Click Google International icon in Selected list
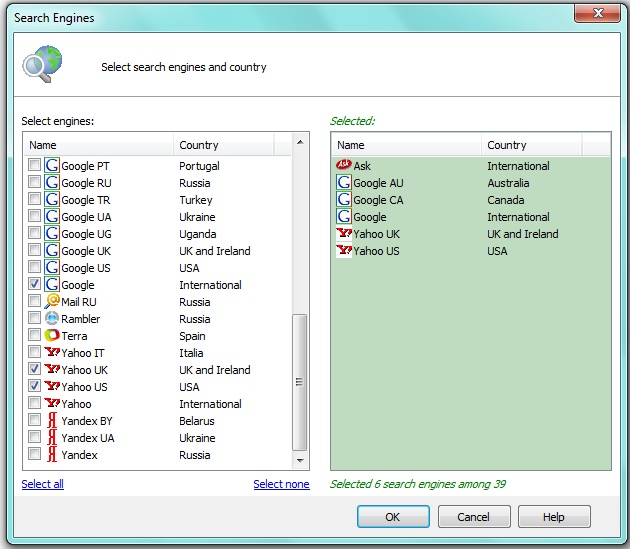635x549 pixels. click(x=344, y=216)
